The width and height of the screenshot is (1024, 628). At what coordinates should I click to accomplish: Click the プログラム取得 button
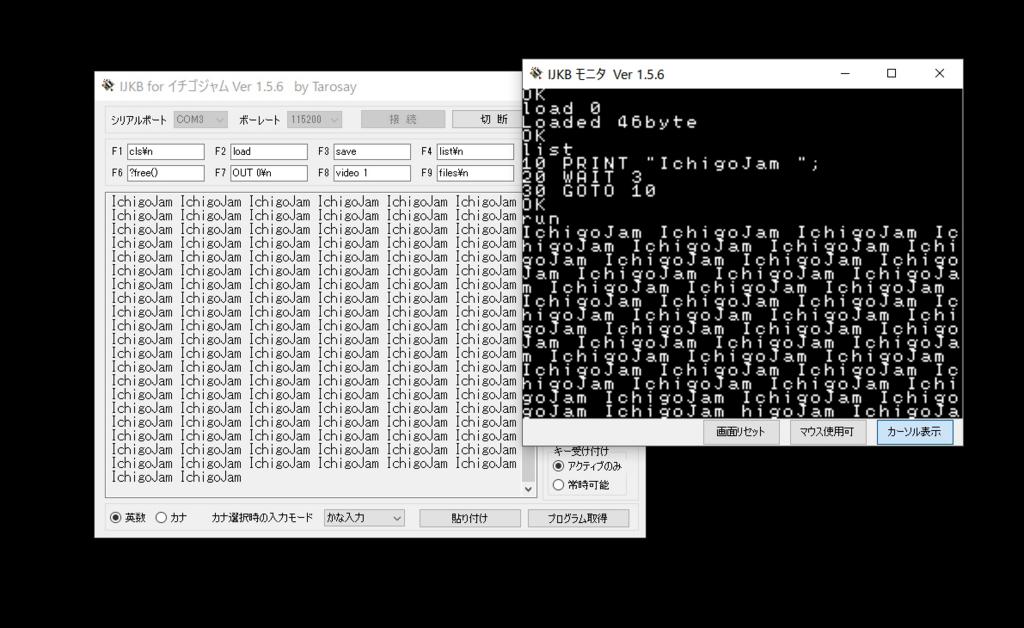578,518
